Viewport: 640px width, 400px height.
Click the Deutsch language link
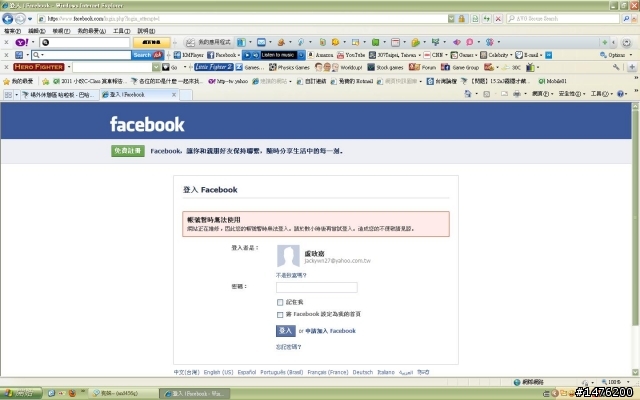click(362, 372)
